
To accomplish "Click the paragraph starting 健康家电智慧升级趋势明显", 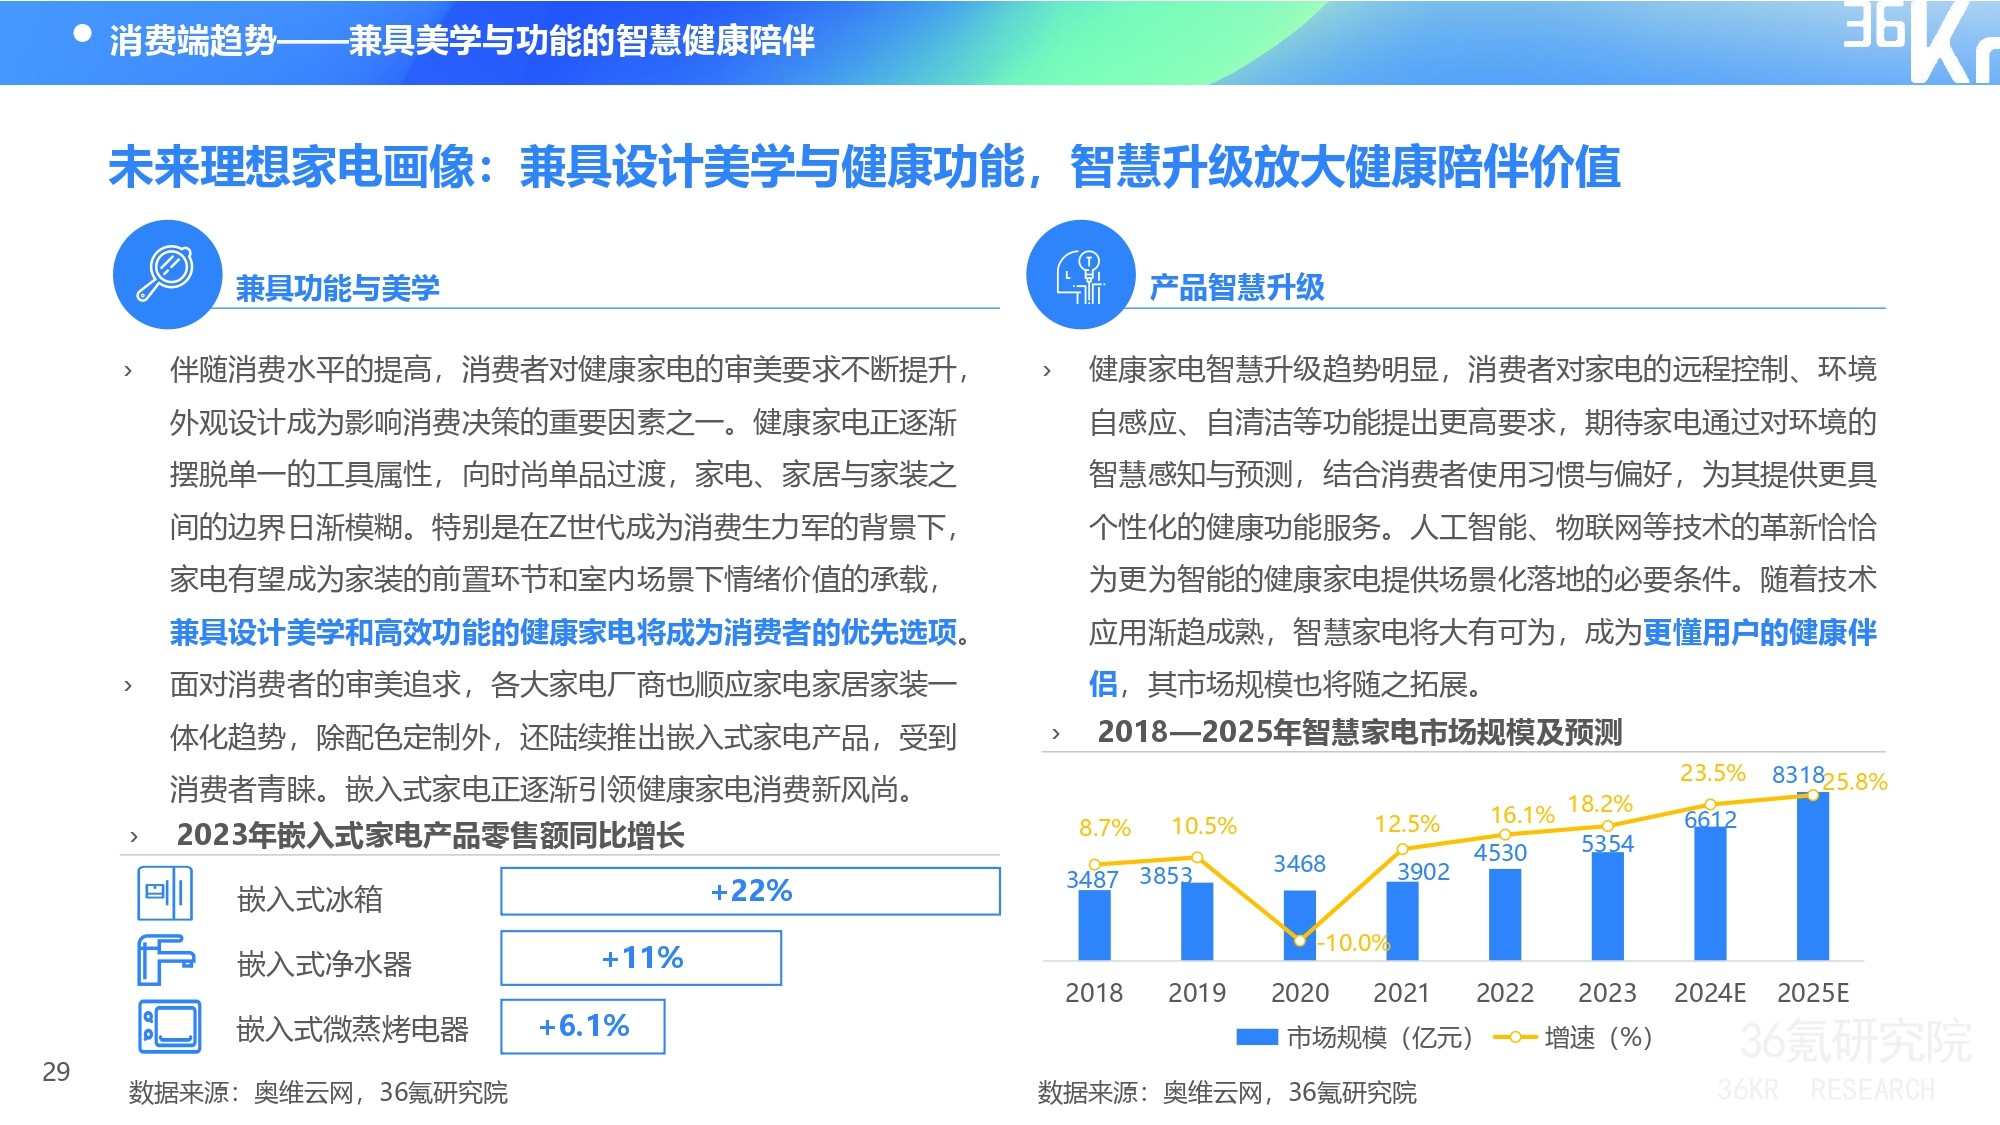I will (x=1482, y=527).
